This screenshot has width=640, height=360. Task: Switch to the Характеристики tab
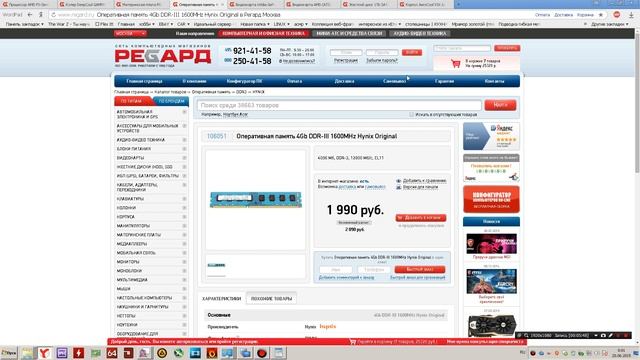click(222, 299)
